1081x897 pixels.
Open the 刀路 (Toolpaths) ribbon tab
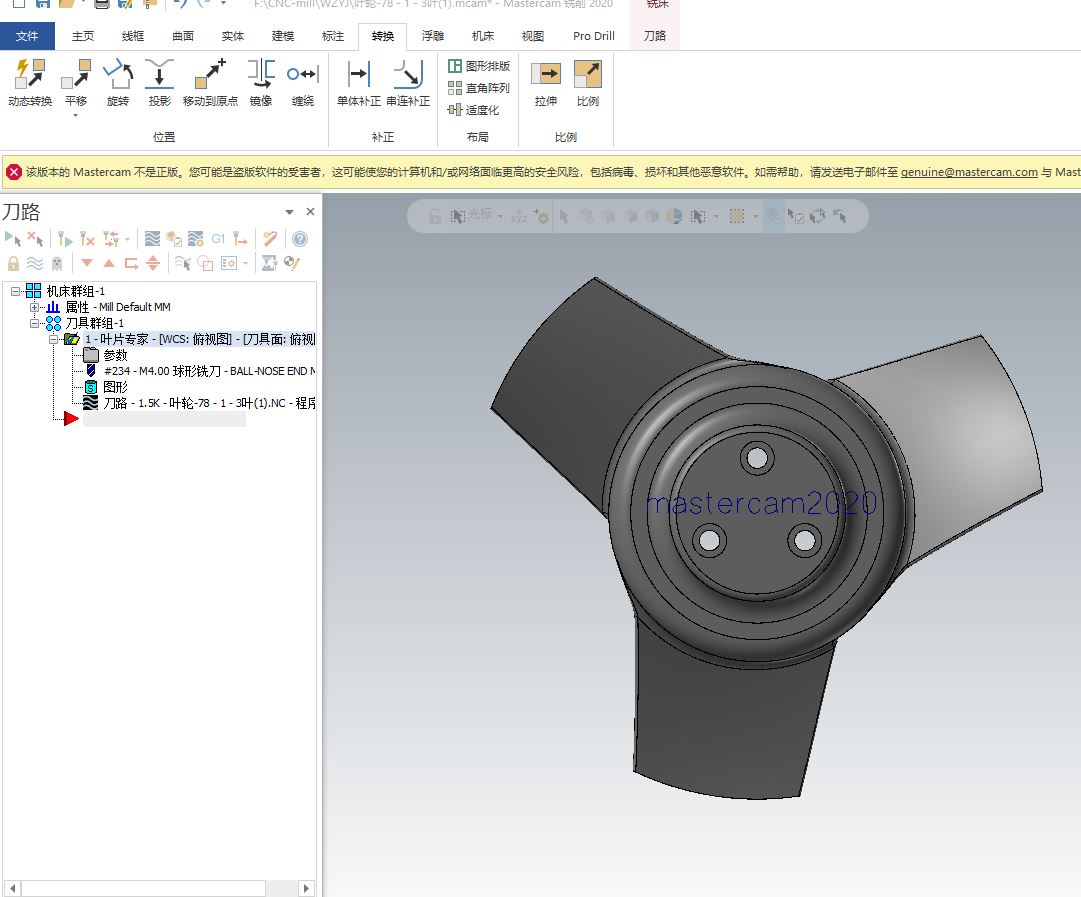coord(654,36)
